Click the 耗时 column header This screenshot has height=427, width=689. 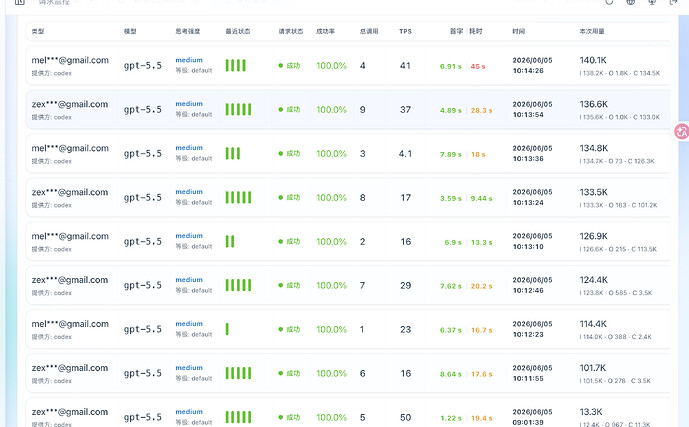[x=476, y=32]
